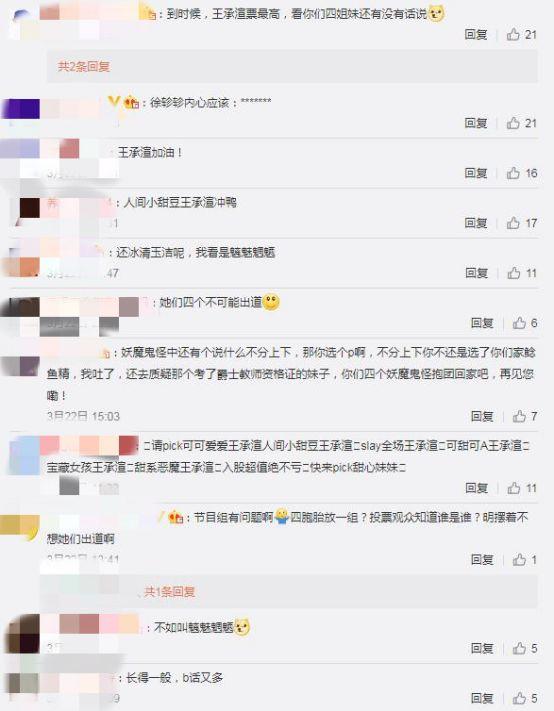
Task: Reply to 还冰清玉洁呢 comment
Action: 476,273
